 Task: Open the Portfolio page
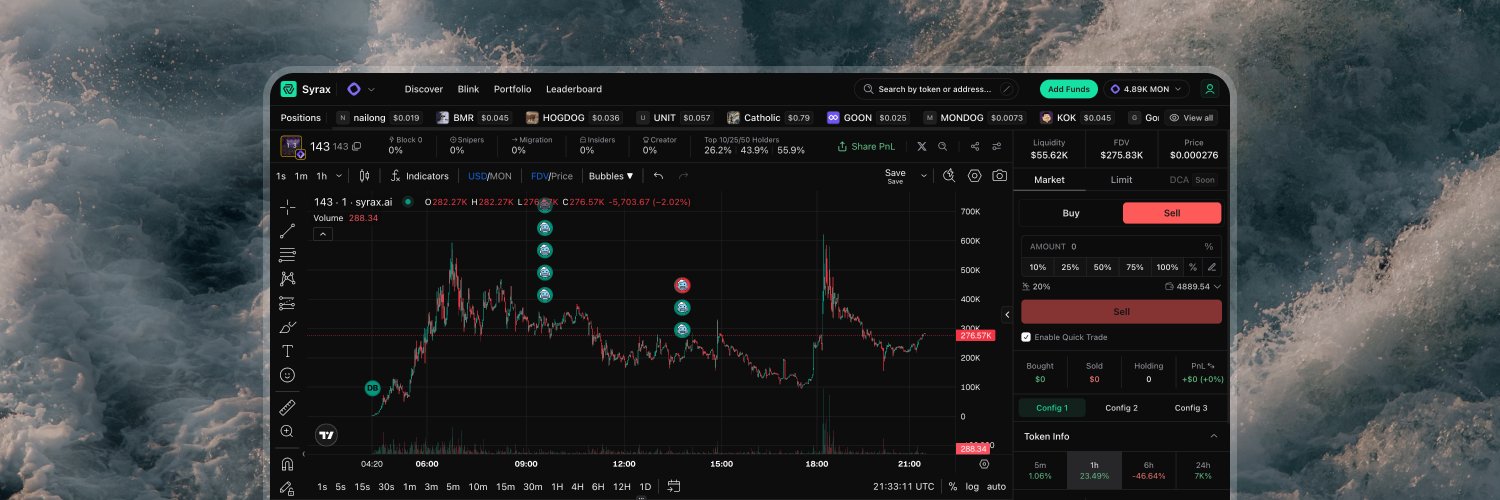click(x=513, y=89)
